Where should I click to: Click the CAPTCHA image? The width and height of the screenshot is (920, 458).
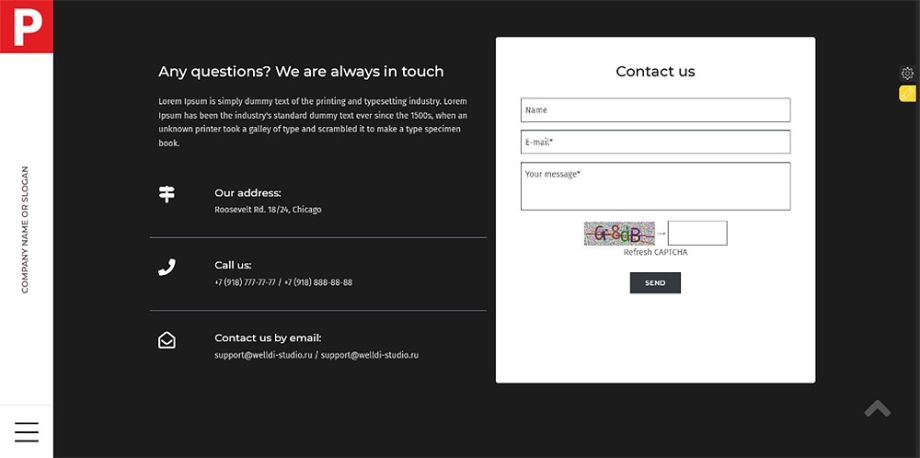coord(619,234)
